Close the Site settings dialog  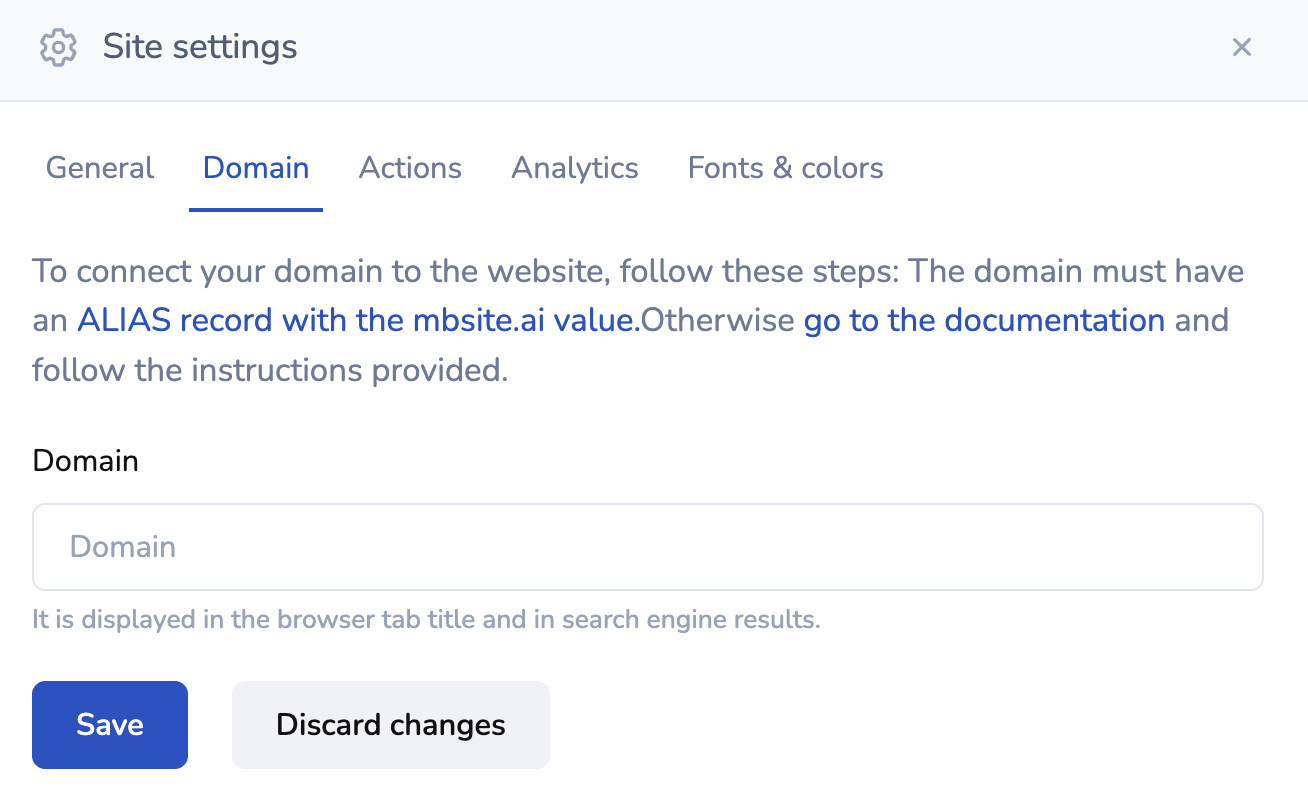pos(1242,47)
